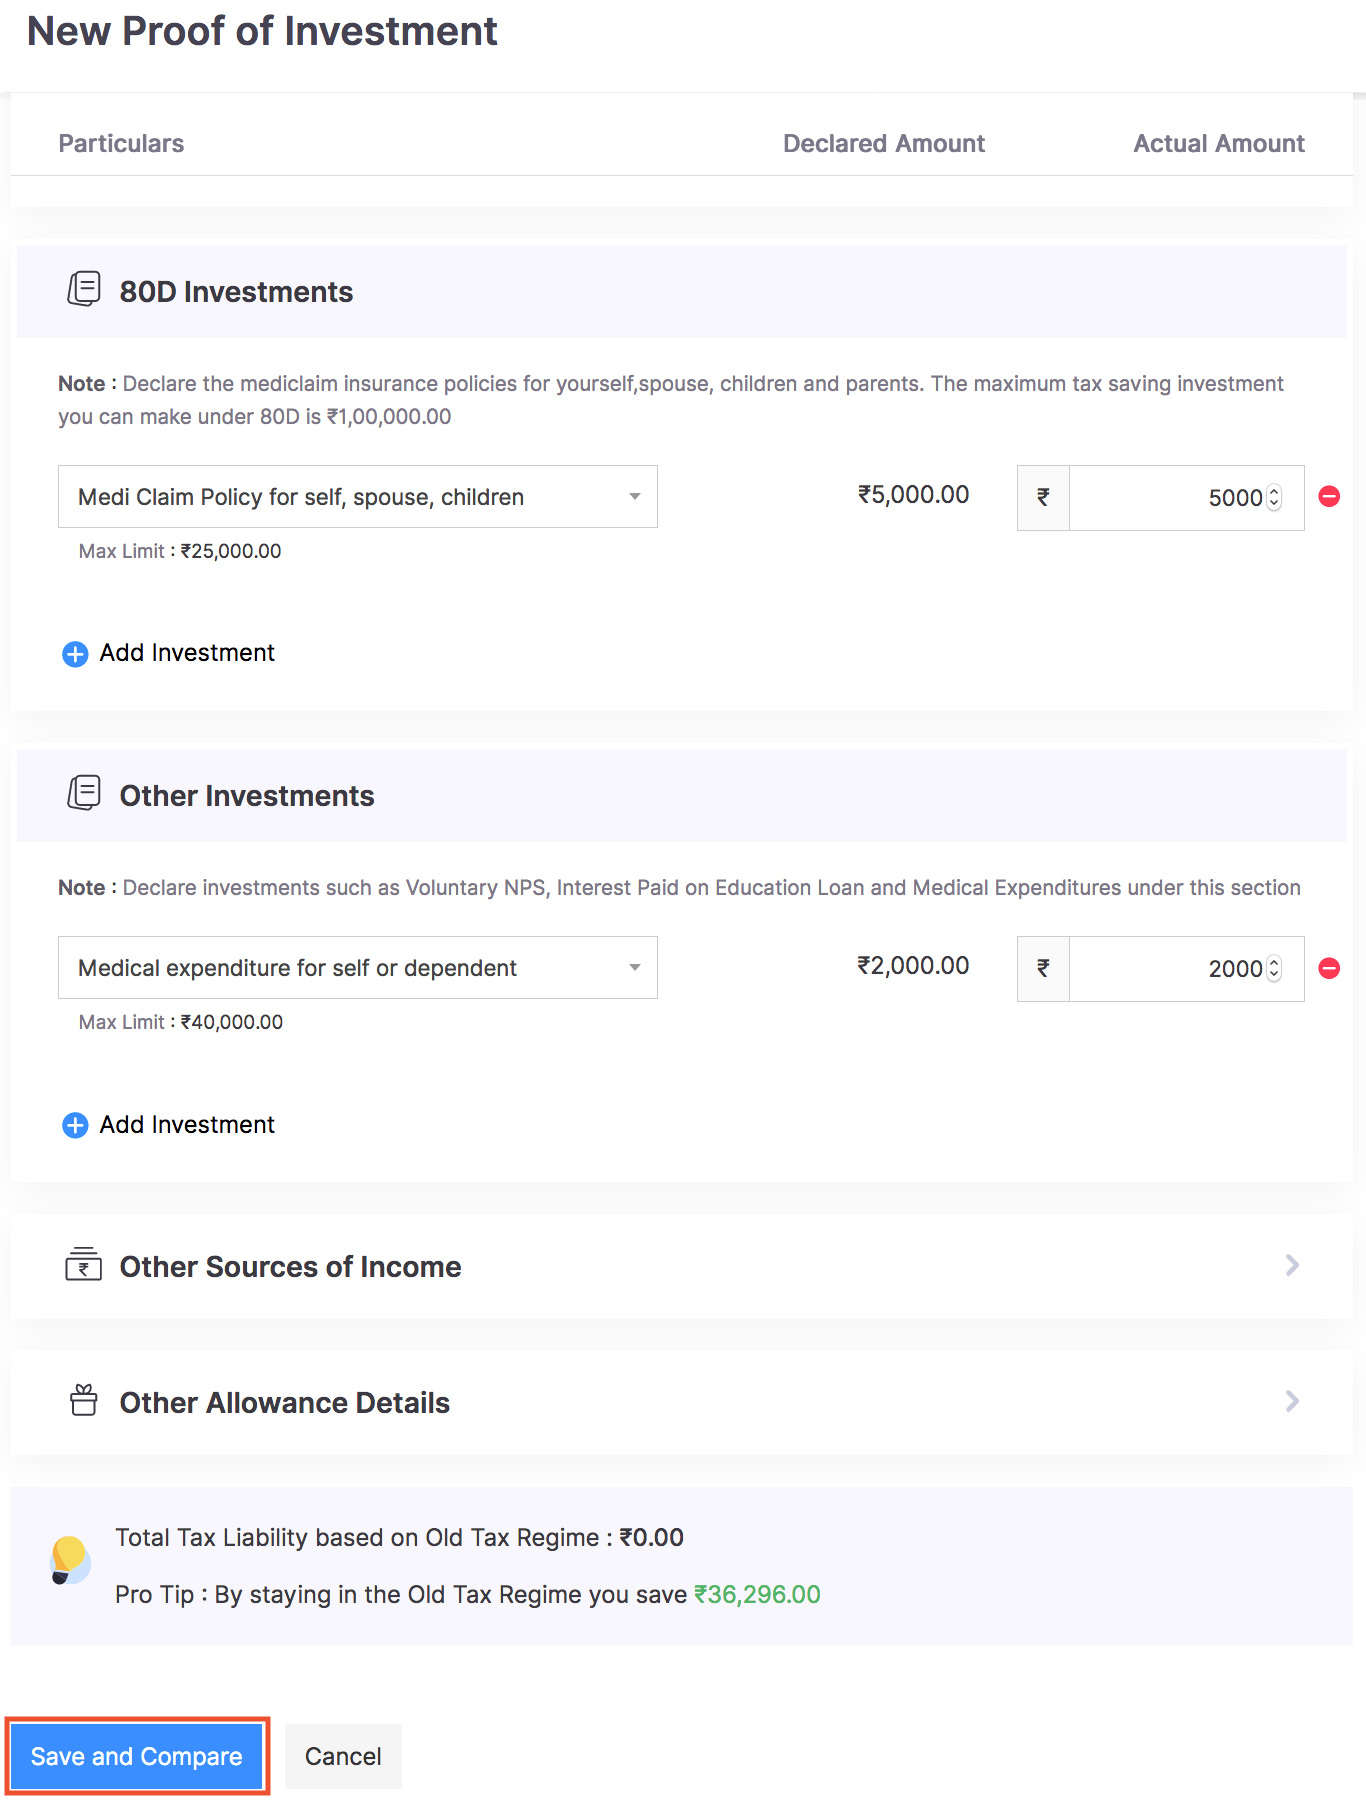The width and height of the screenshot is (1366, 1814).
Task: Click plus icon under Other Investments
Action: [x=75, y=1125]
